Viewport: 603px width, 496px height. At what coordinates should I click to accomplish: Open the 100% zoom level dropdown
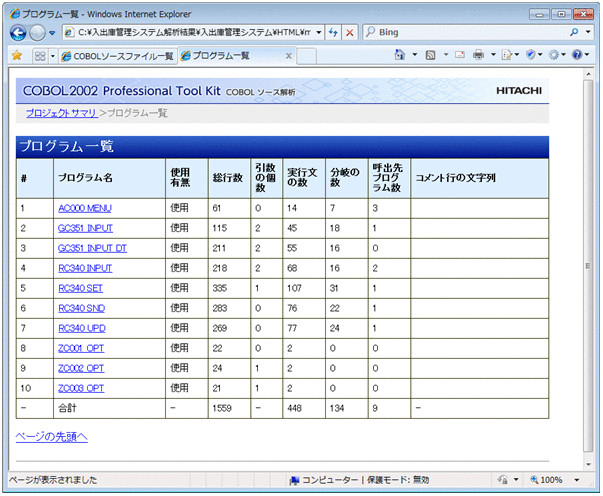click(x=576, y=480)
